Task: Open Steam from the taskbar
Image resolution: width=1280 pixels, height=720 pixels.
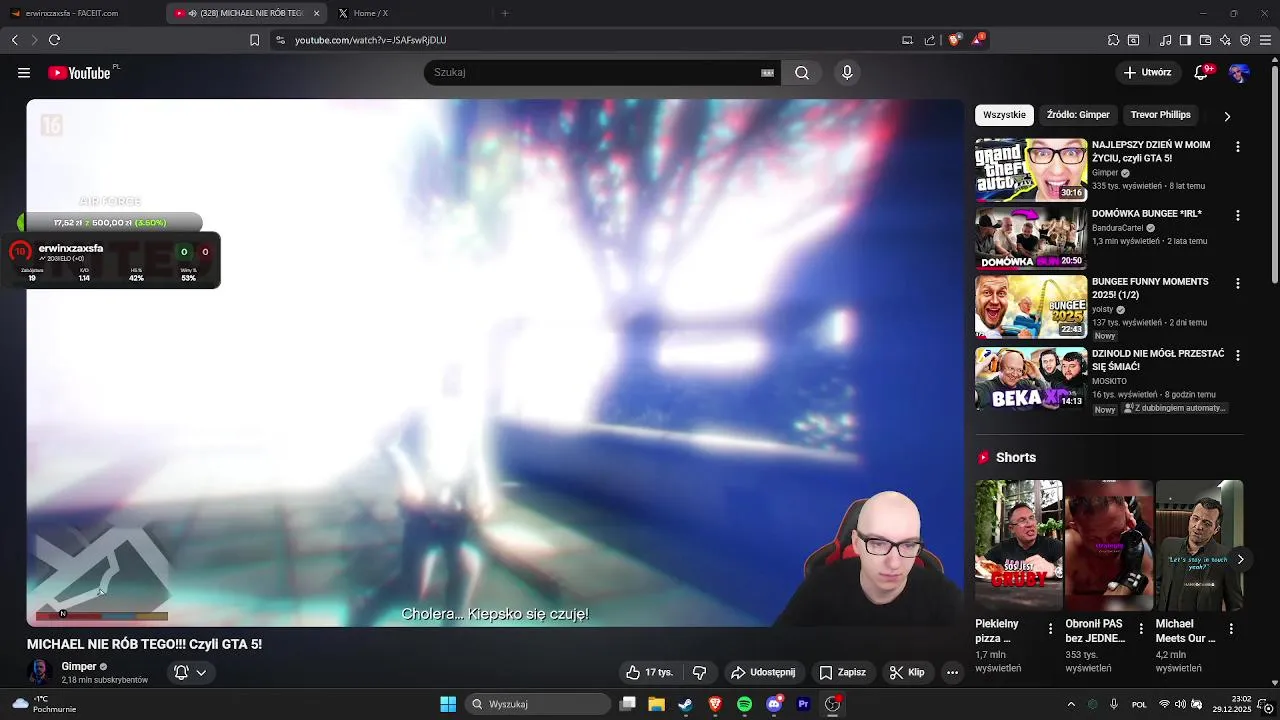Action: coord(686,704)
